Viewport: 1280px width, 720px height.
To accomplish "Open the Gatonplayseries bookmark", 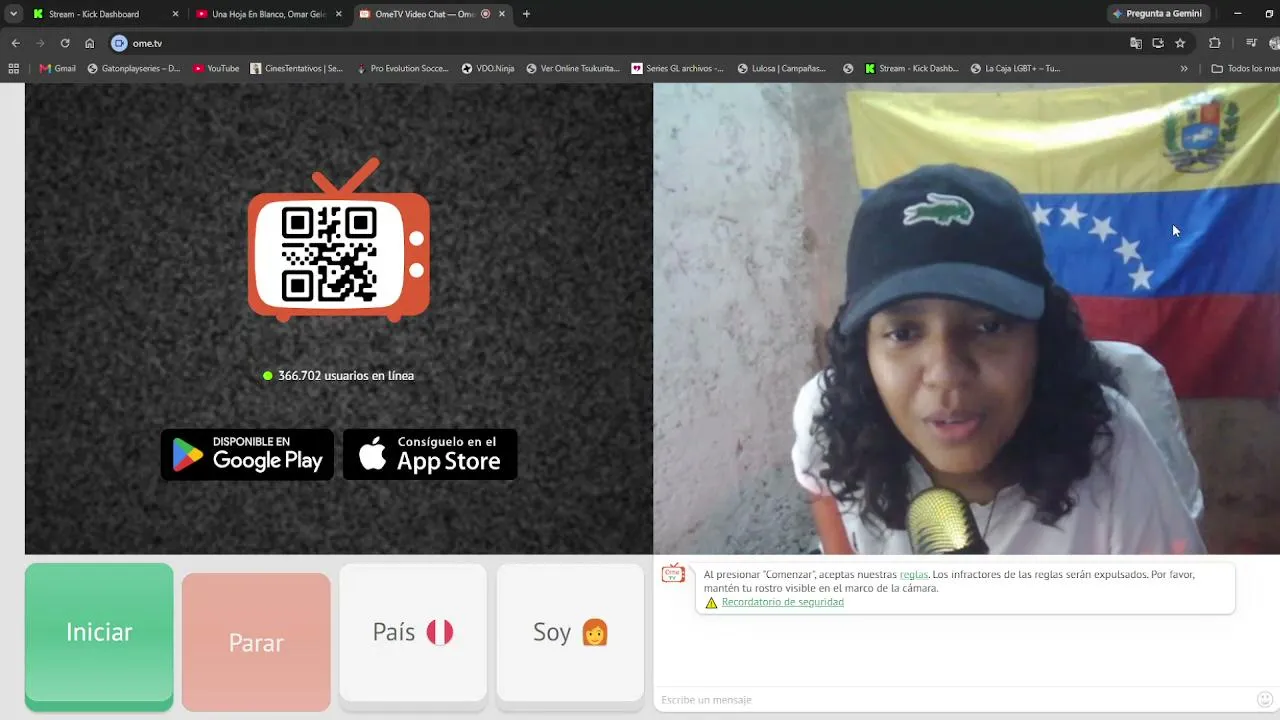I will point(134,69).
